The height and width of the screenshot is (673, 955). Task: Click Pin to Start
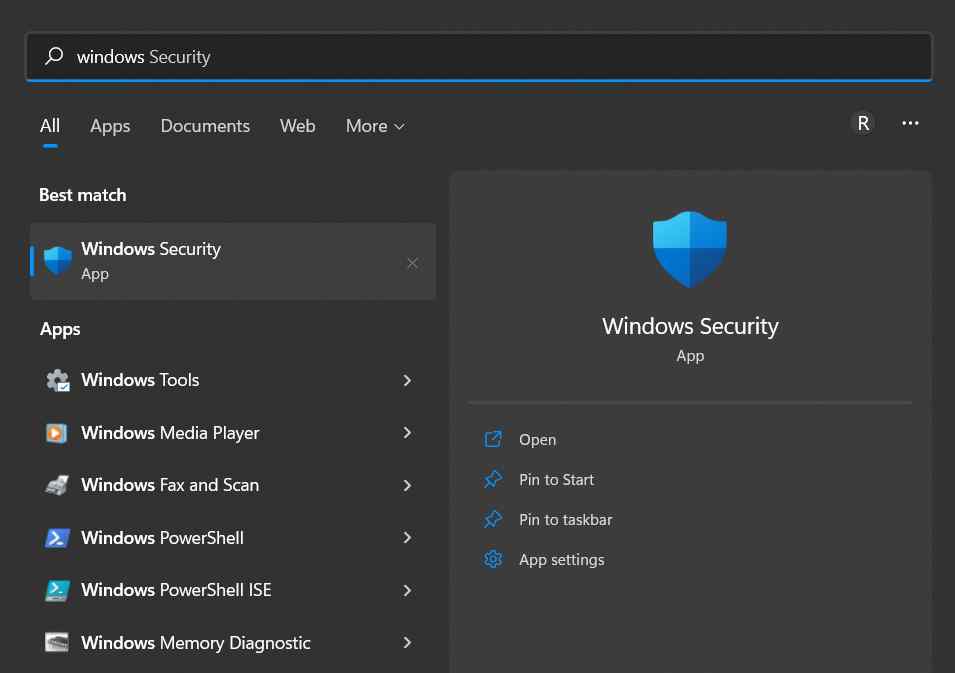point(556,480)
